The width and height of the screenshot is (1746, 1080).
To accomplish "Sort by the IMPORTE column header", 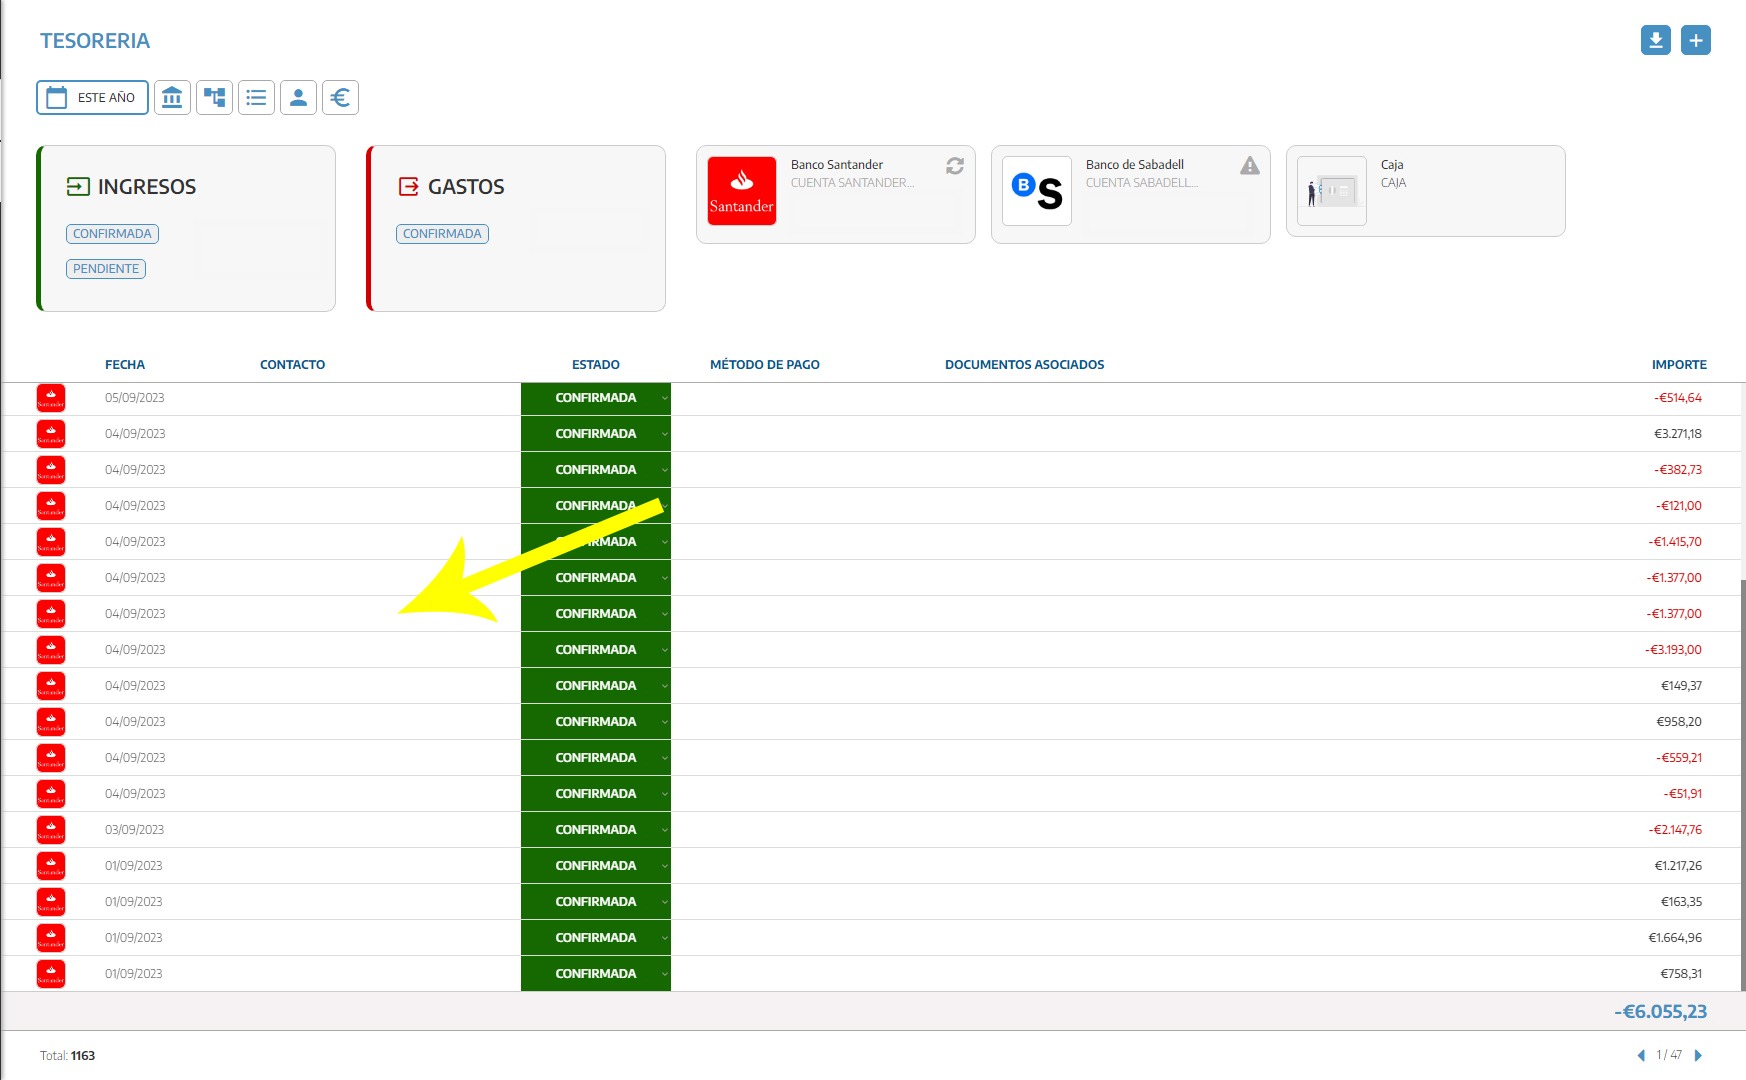I will (x=1678, y=365).
